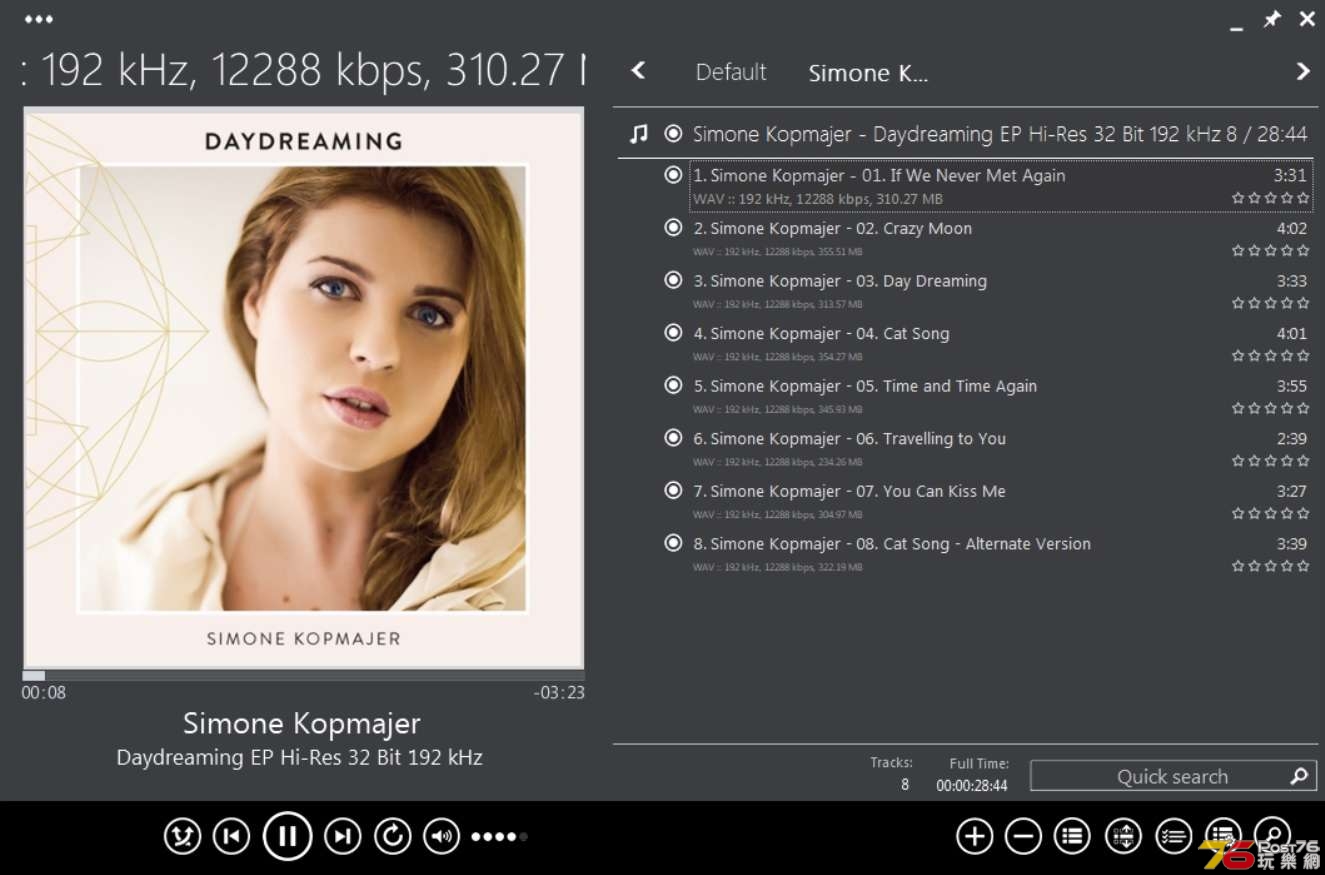This screenshot has width=1325, height=875.
Task: Toggle marker for If We Never Met Again
Action: click(673, 175)
